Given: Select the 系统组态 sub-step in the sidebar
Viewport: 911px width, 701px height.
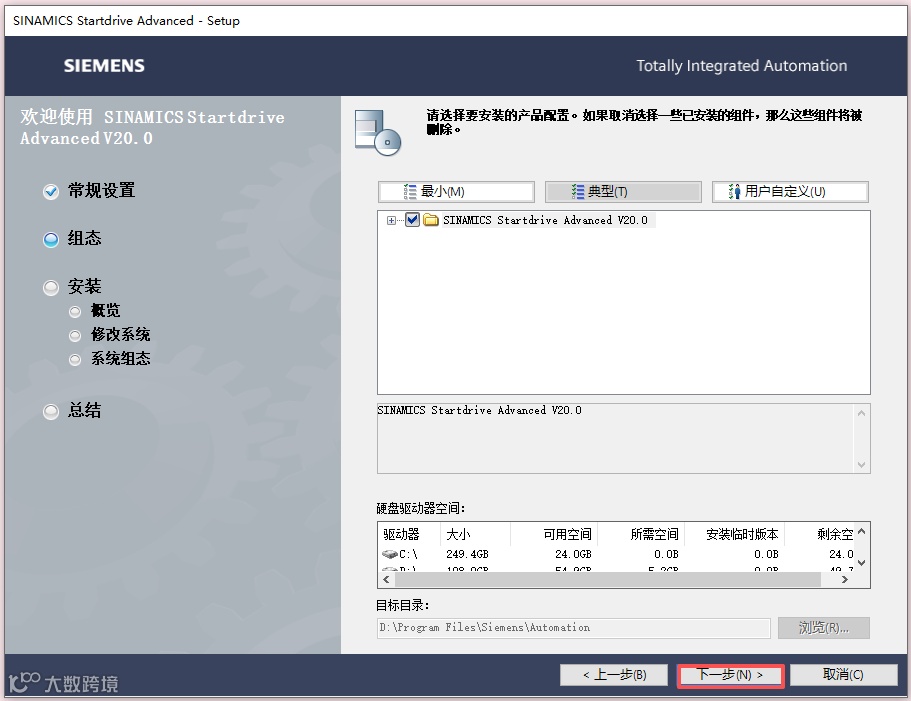Looking at the screenshot, I should coord(120,358).
